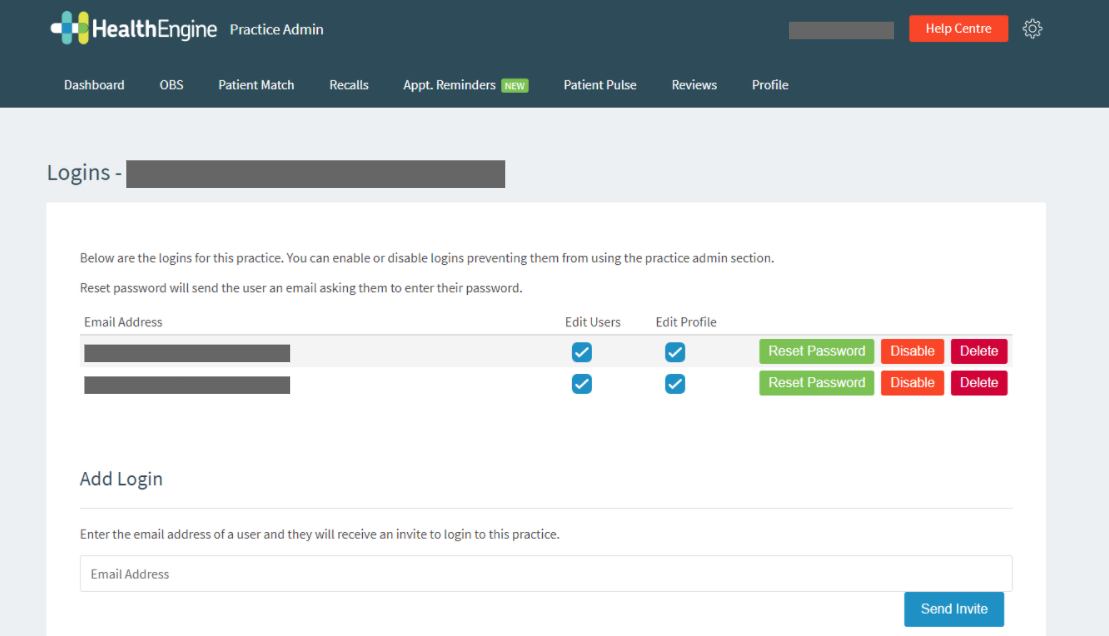Click the NEW badge on Appt. Reminders
The height and width of the screenshot is (636, 1109).
point(514,85)
